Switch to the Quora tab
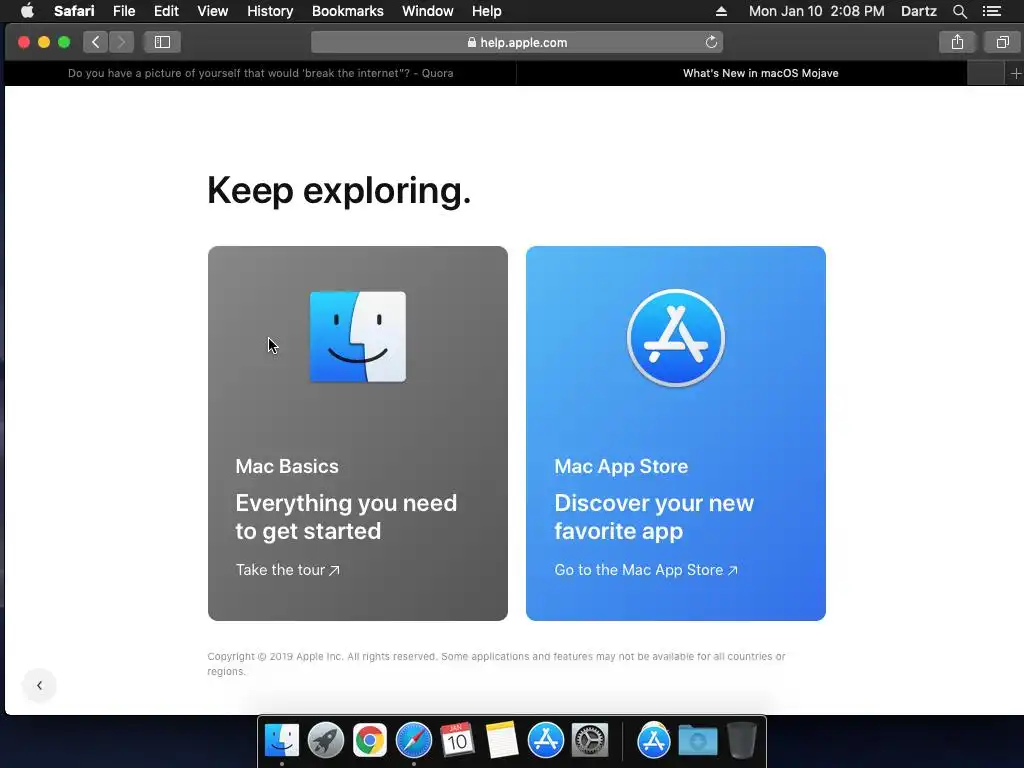Viewport: 1024px width, 768px height. (261, 73)
